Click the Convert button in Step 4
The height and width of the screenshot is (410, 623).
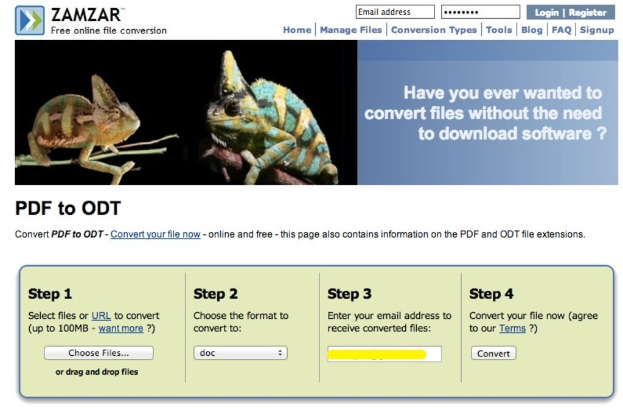(493, 353)
